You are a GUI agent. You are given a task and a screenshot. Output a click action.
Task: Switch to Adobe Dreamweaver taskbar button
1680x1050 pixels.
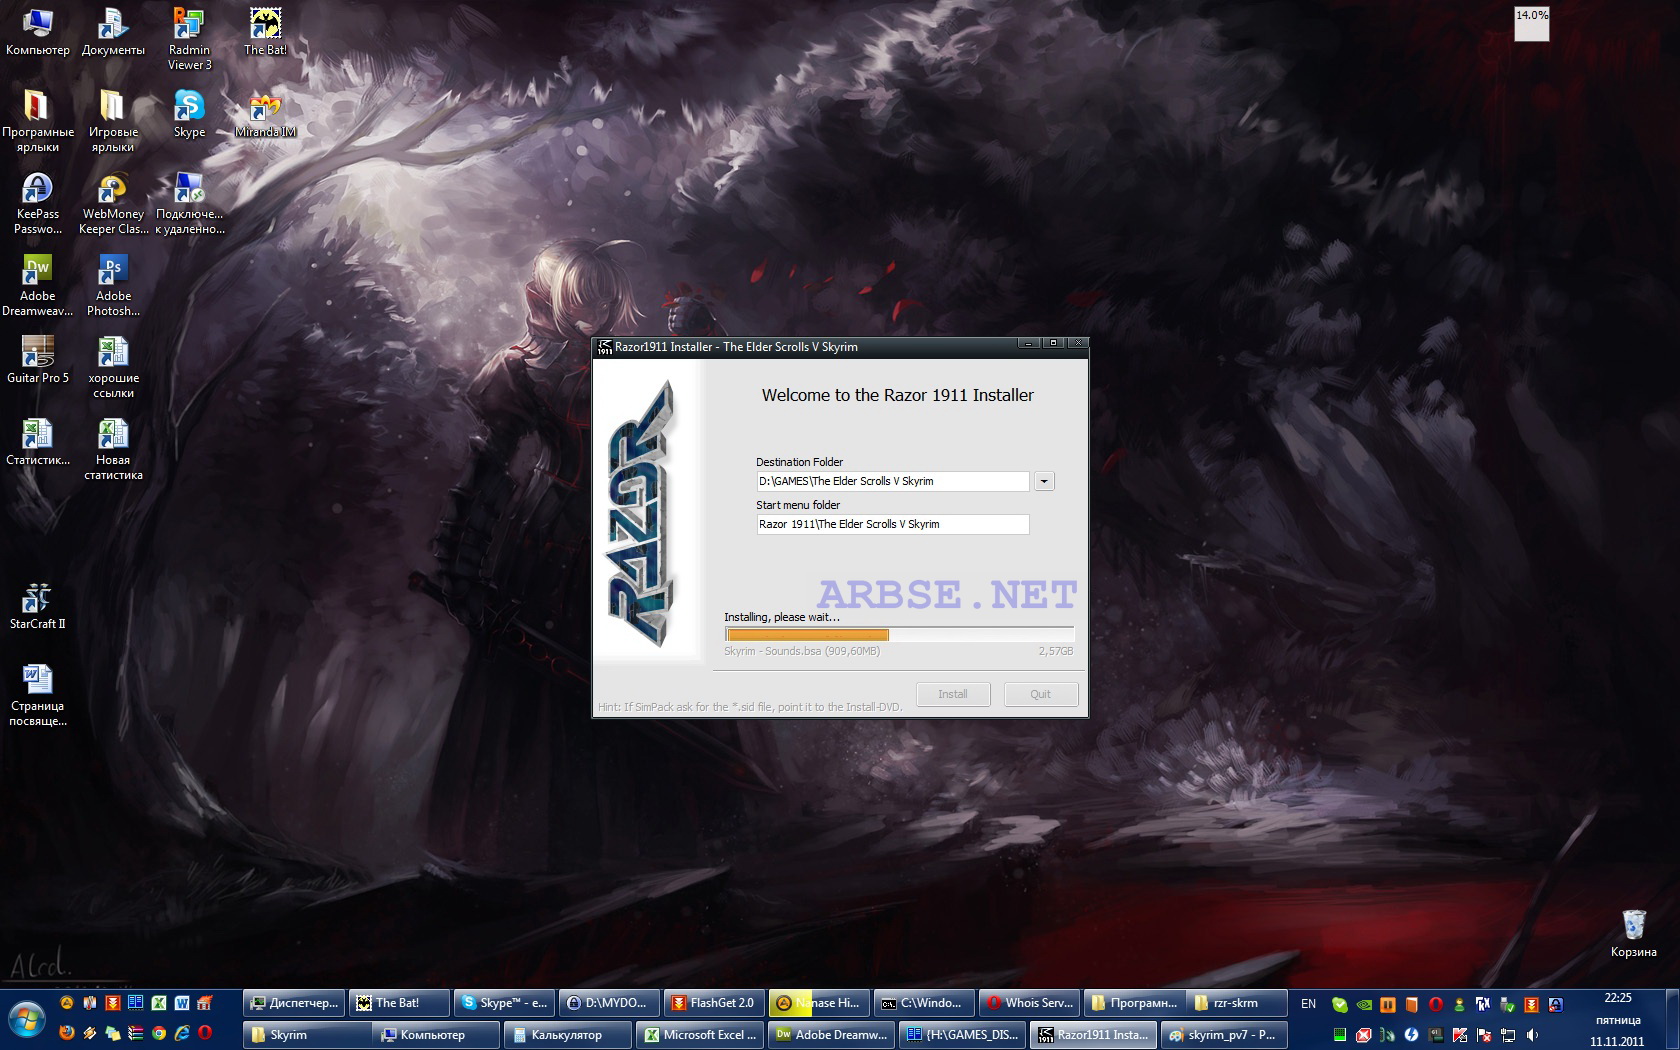(x=831, y=1035)
